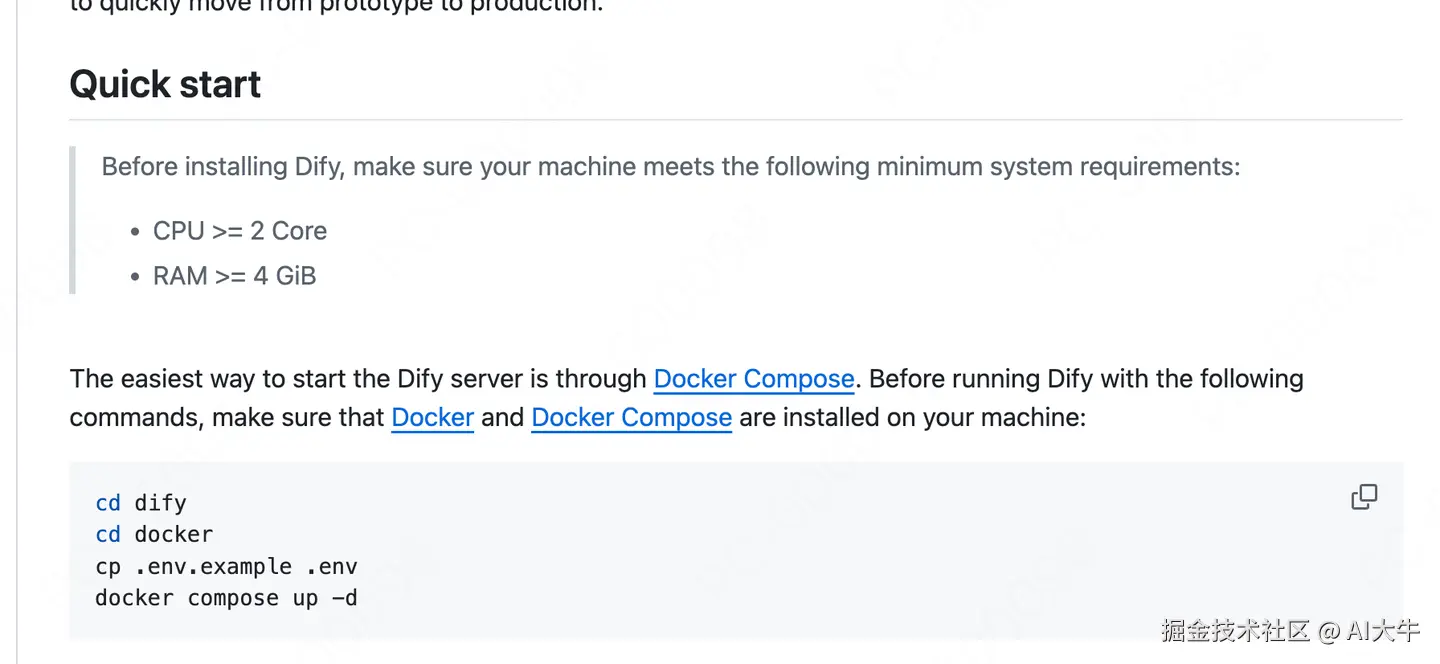Click the 'docker compose up -d' command
The width and height of the screenshot is (1440, 664).
point(226,598)
